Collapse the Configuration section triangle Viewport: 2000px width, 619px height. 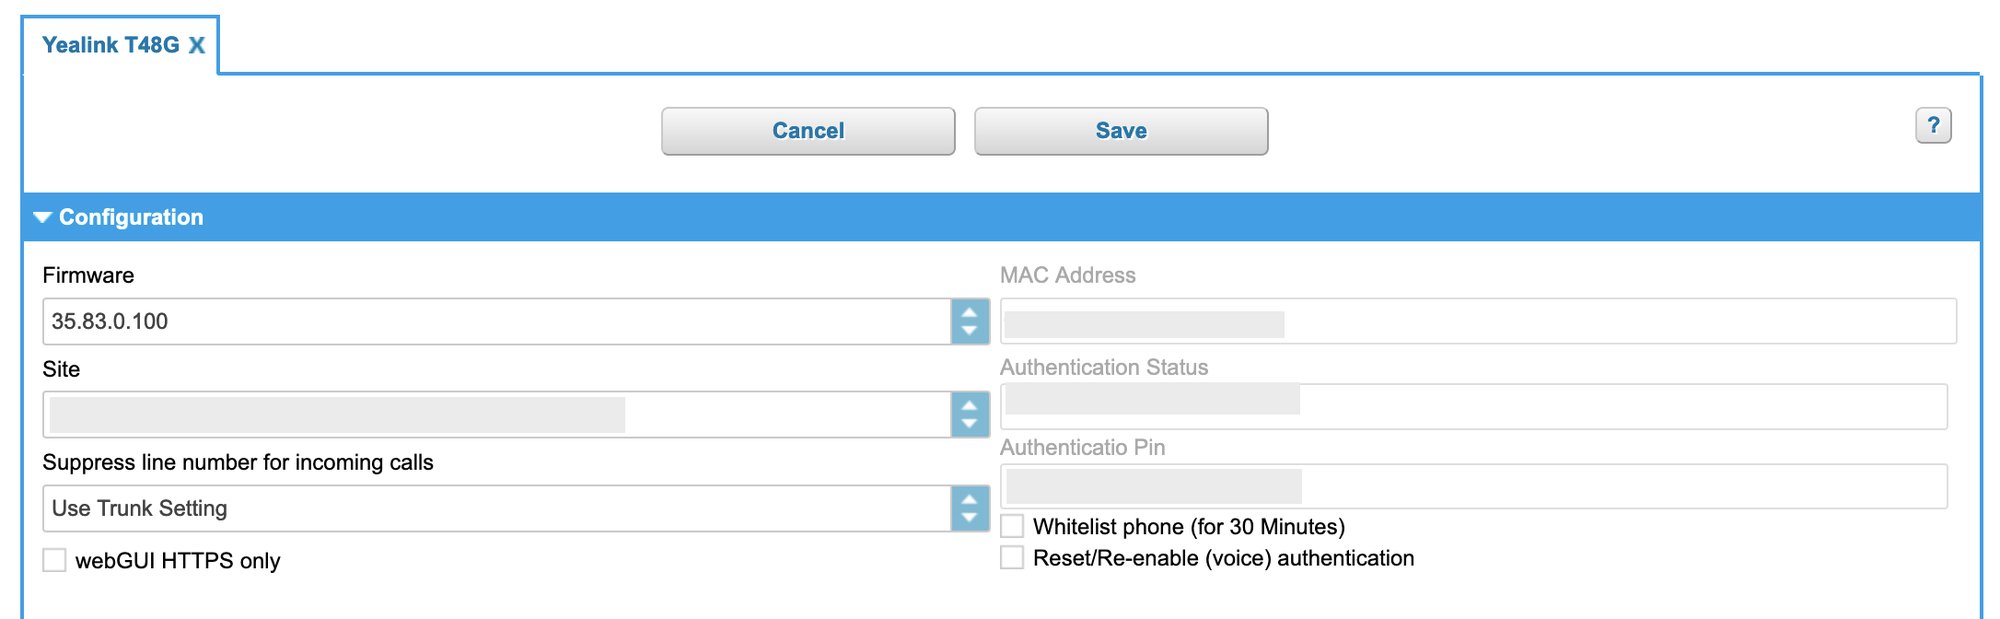pyautogui.click(x=42, y=217)
